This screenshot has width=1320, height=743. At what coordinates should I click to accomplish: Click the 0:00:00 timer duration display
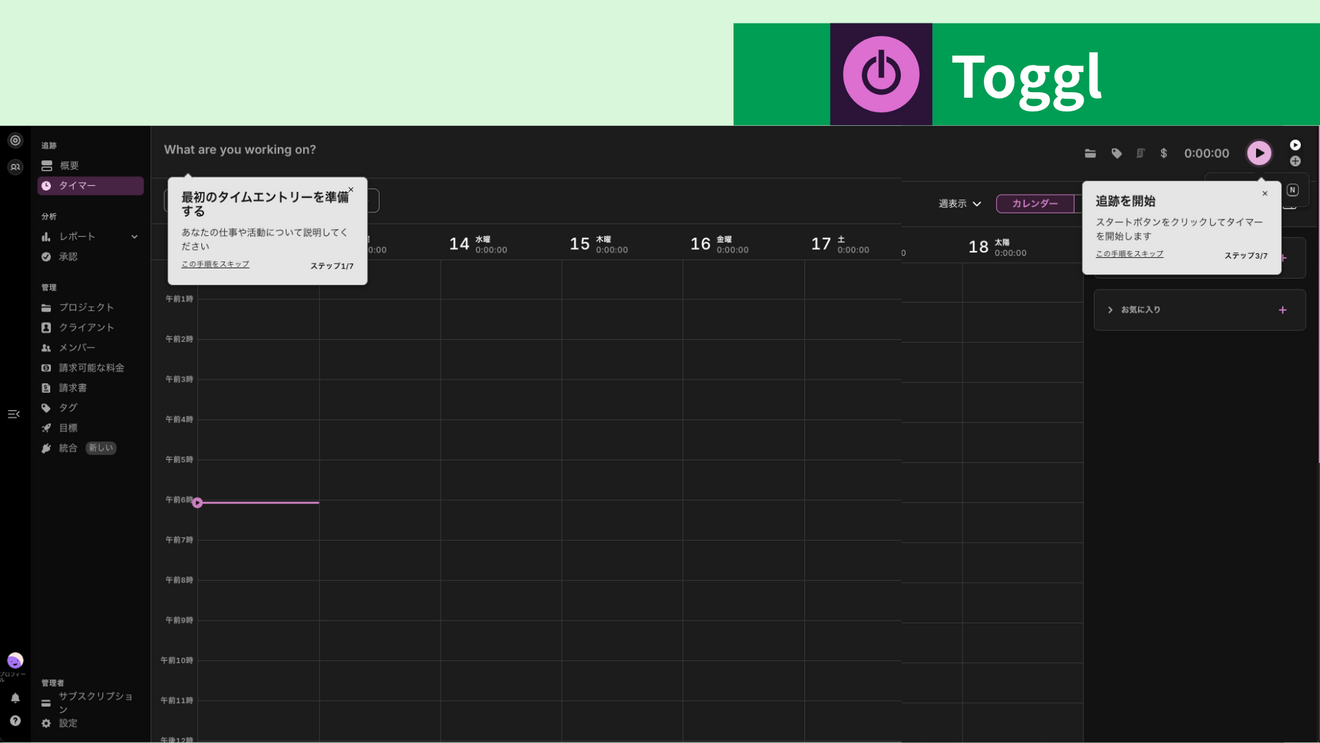coord(1206,153)
